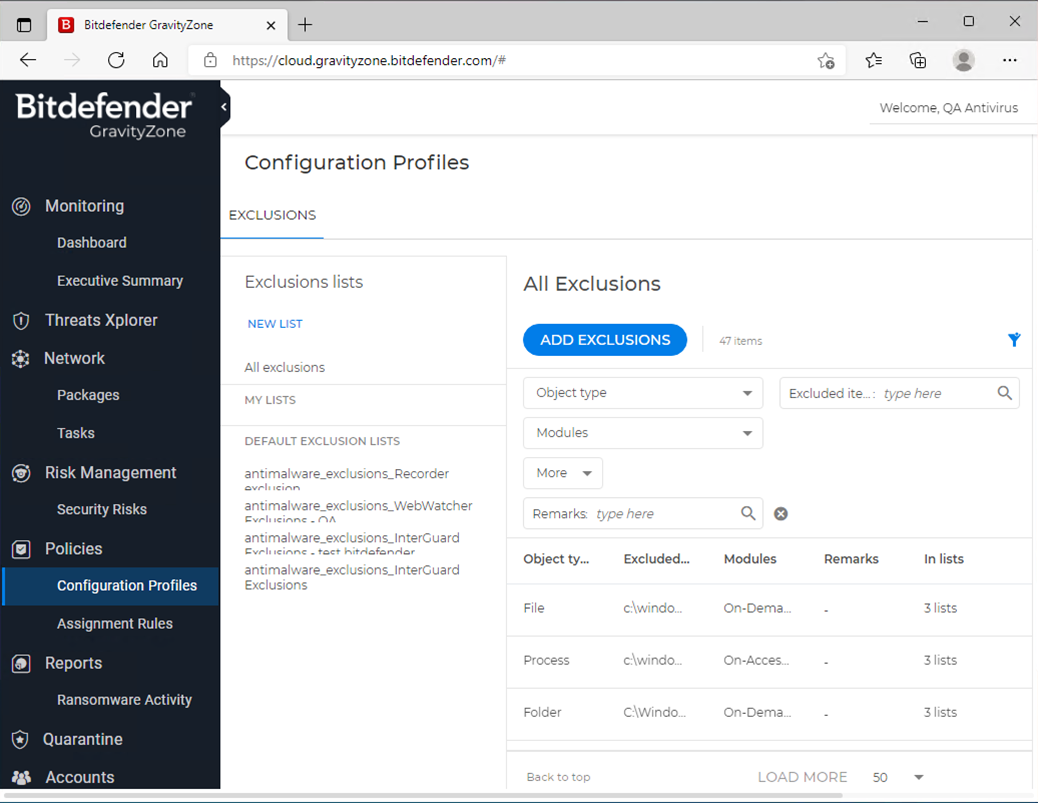The height and width of the screenshot is (803, 1038).
Task: Sort by Object type column header
Action: pyautogui.click(x=556, y=559)
